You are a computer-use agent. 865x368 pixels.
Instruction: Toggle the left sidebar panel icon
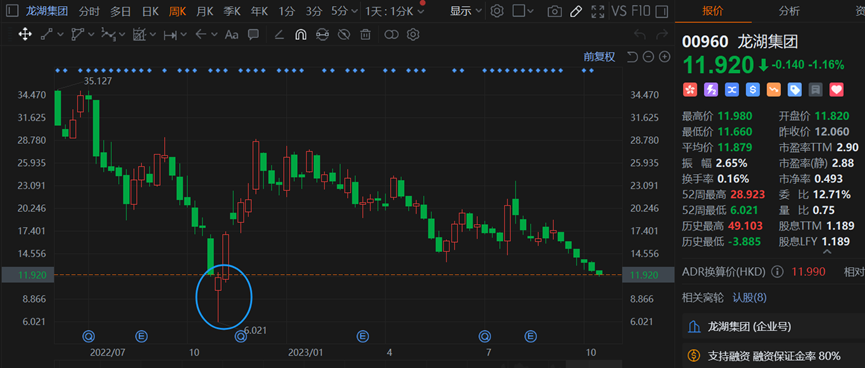(13, 10)
